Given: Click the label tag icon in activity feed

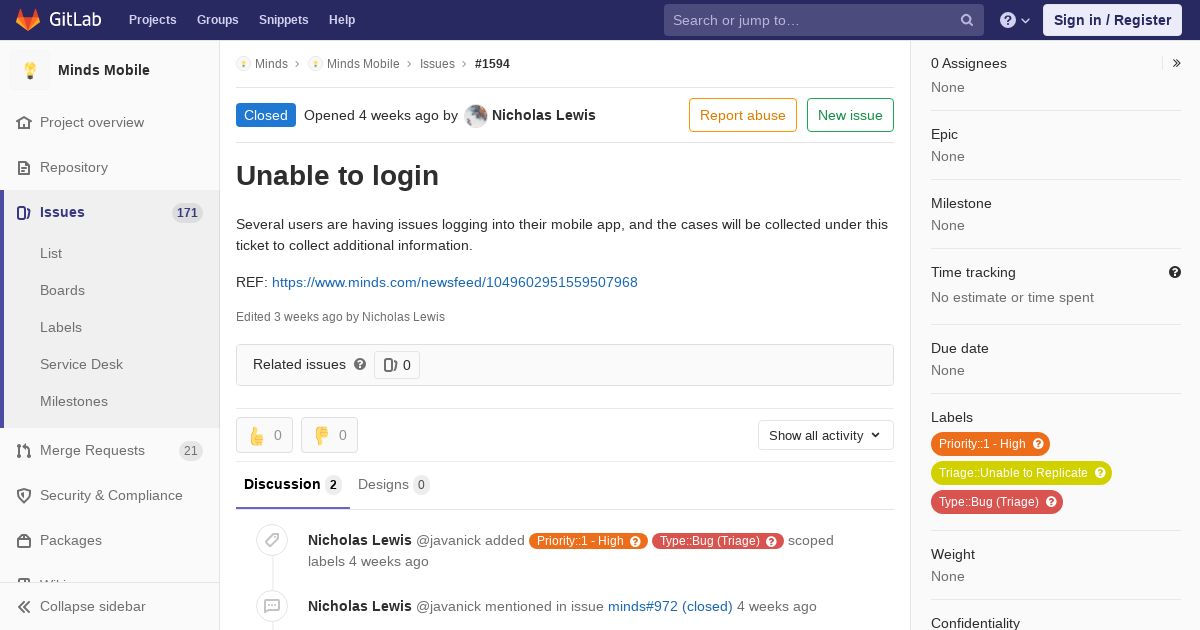Looking at the screenshot, I should (271, 541).
